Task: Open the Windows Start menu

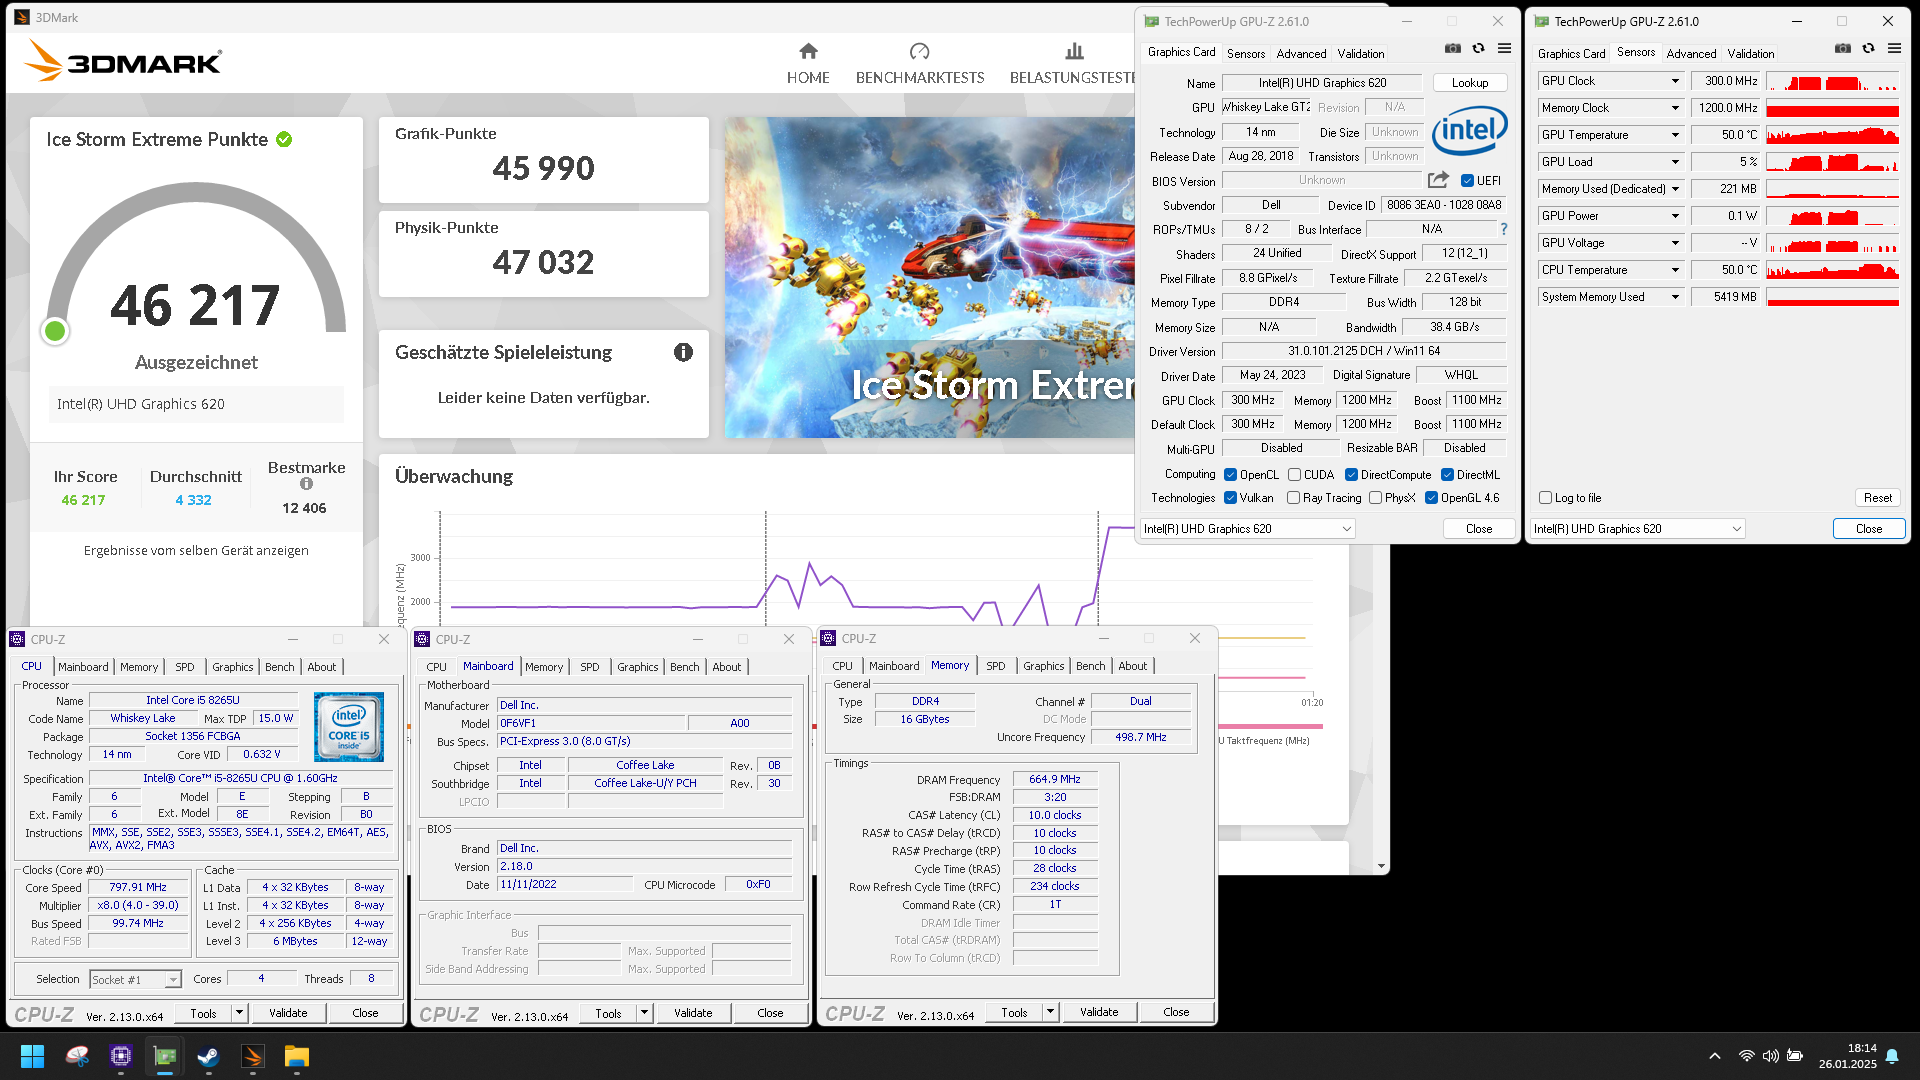Action: [32, 1056]
